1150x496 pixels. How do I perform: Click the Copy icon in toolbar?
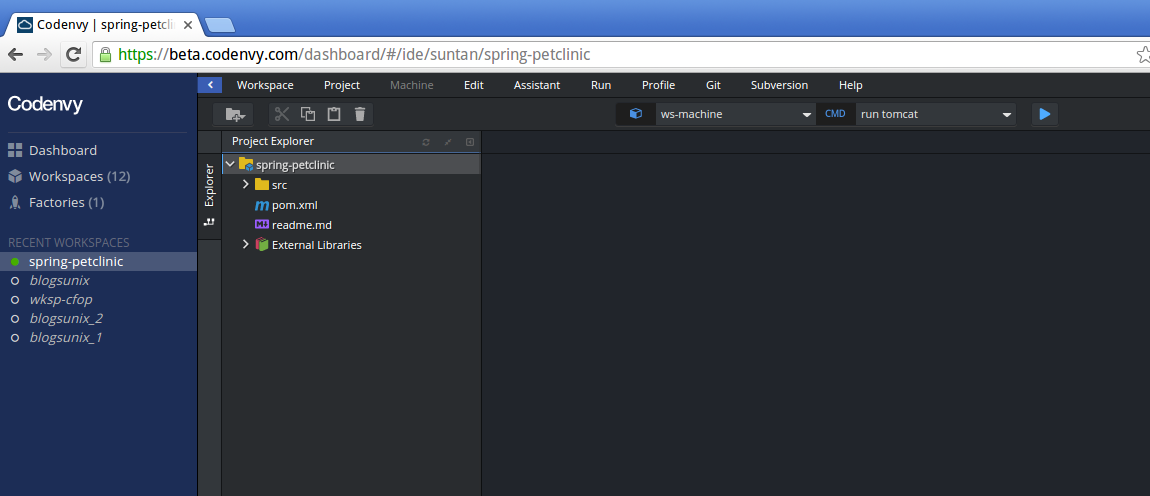[x=308, y=114]
